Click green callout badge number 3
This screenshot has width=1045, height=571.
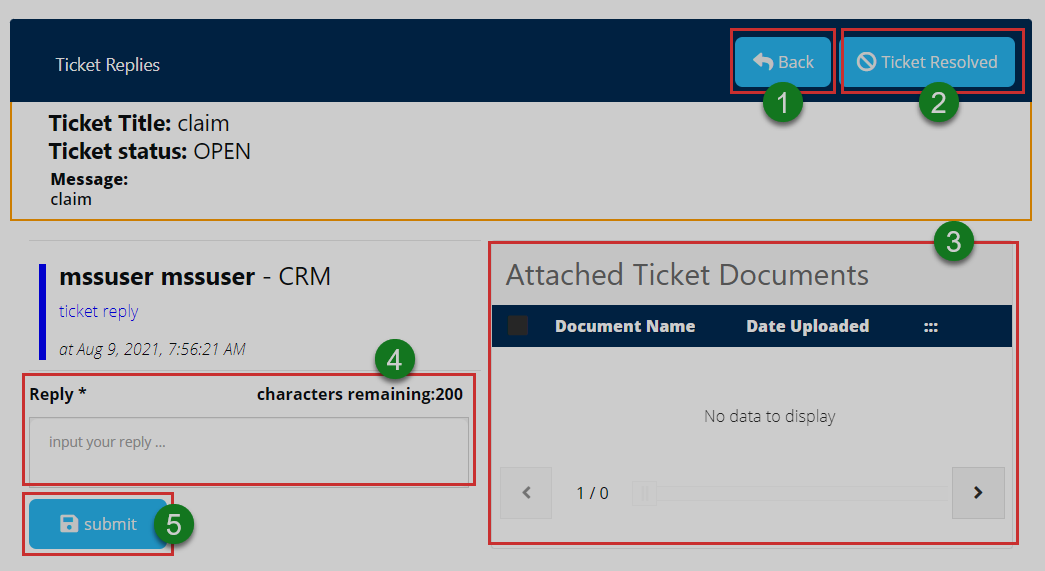tap(953, 241)
